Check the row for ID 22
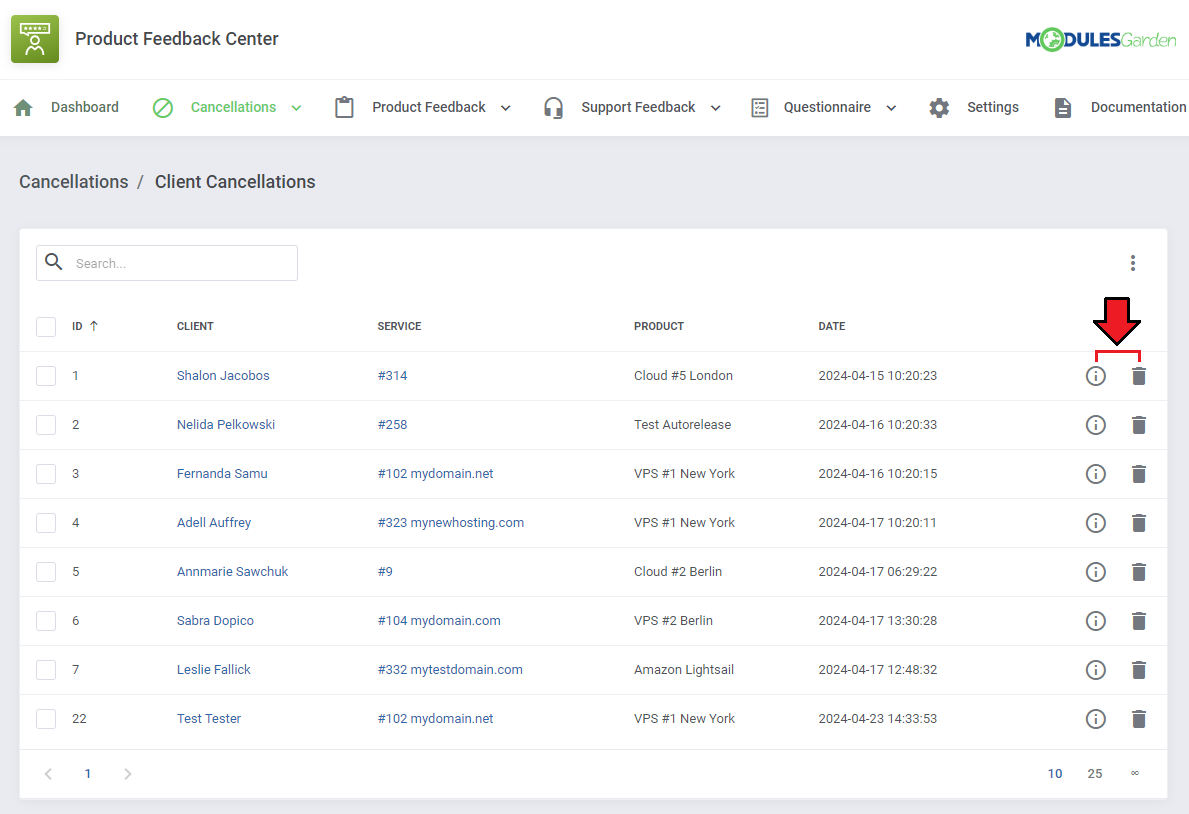The width and height of the screenshot is (1189, 814). [46, 718]
